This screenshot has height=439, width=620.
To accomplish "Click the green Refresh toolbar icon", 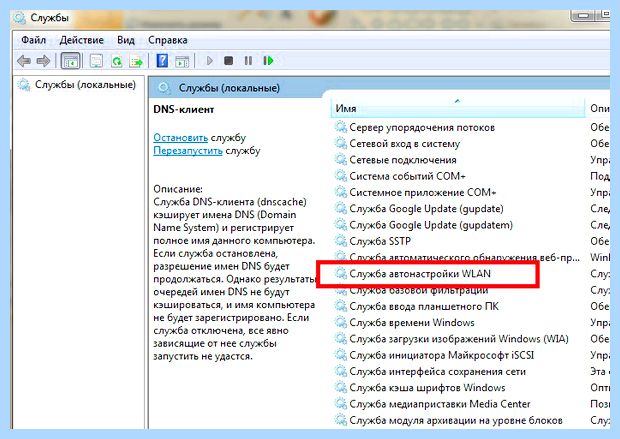I will point(117,61).
